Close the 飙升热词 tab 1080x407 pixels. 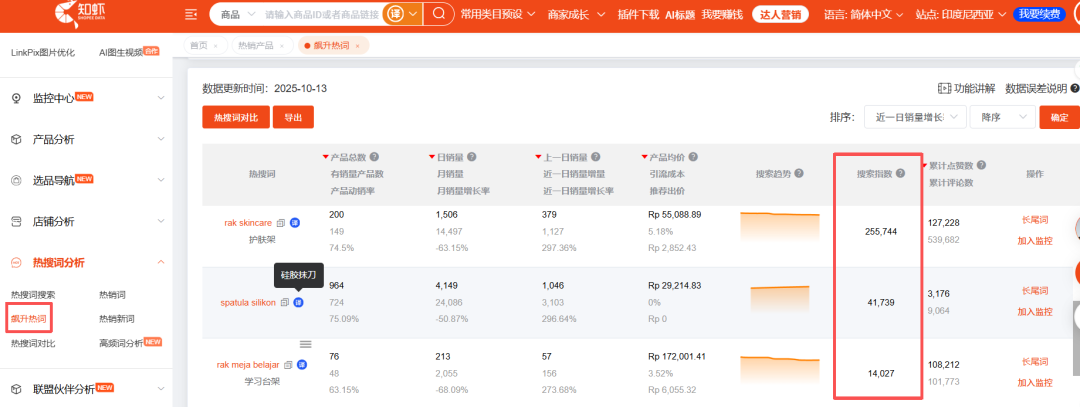(357, 45)
